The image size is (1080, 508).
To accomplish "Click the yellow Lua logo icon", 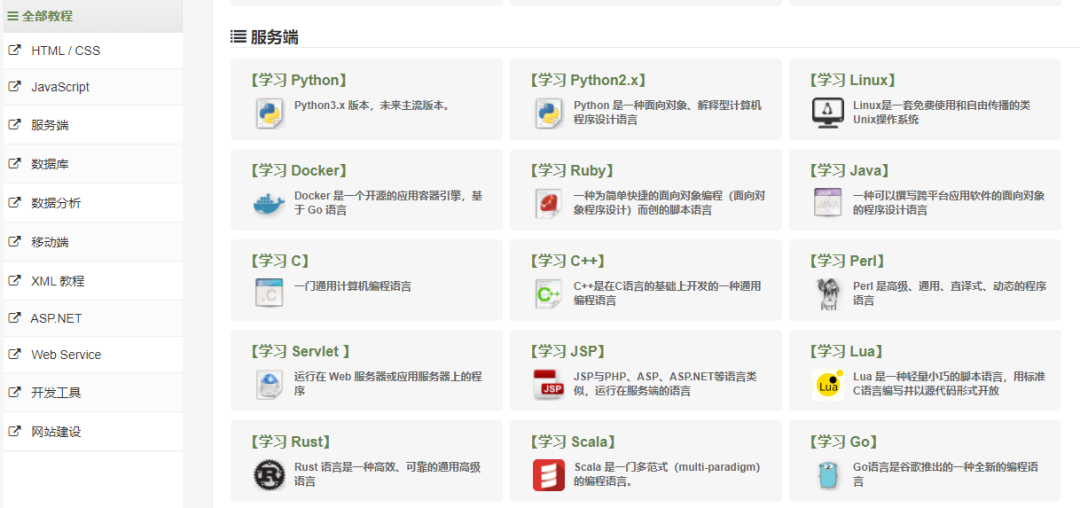I will (x=828, y=385).
